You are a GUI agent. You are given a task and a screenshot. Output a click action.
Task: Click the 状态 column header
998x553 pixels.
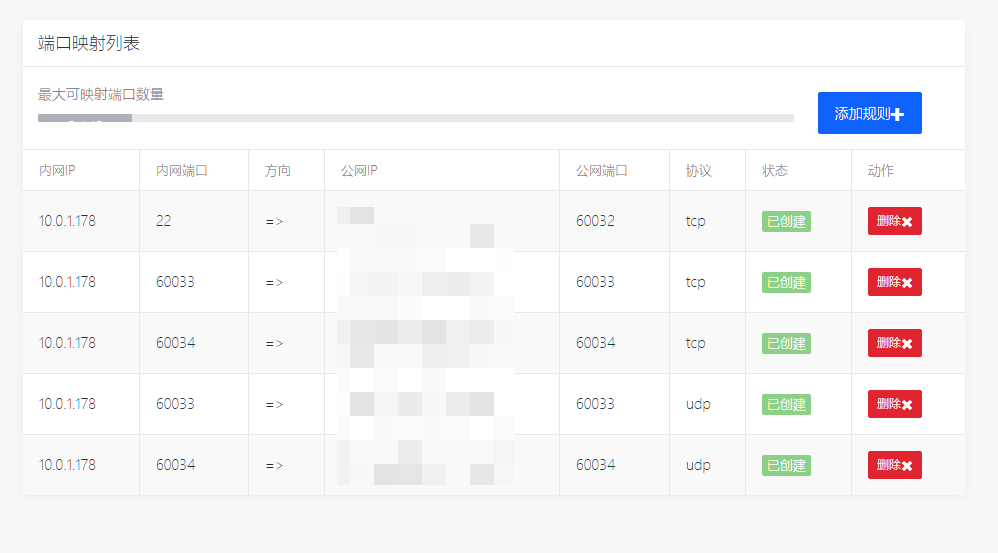[775, 171]
